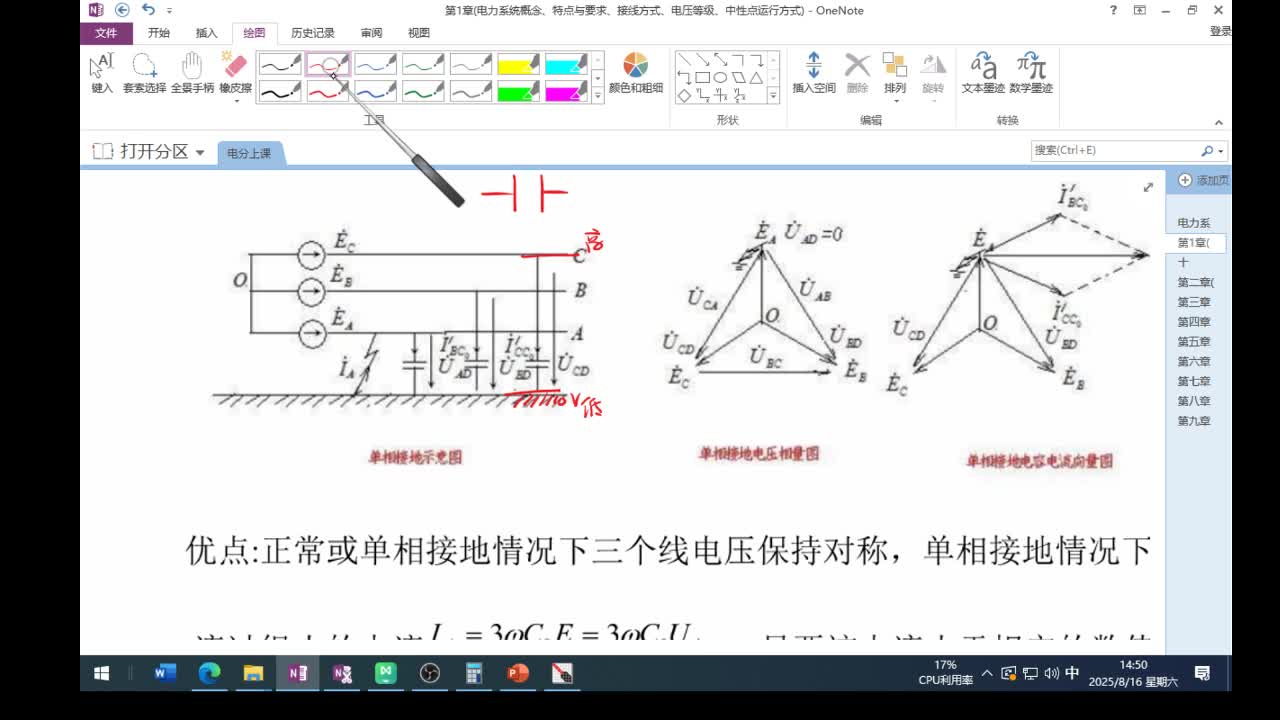Pick the cyan highlighter
The image size is (1280, 720).
pos(567,65)
